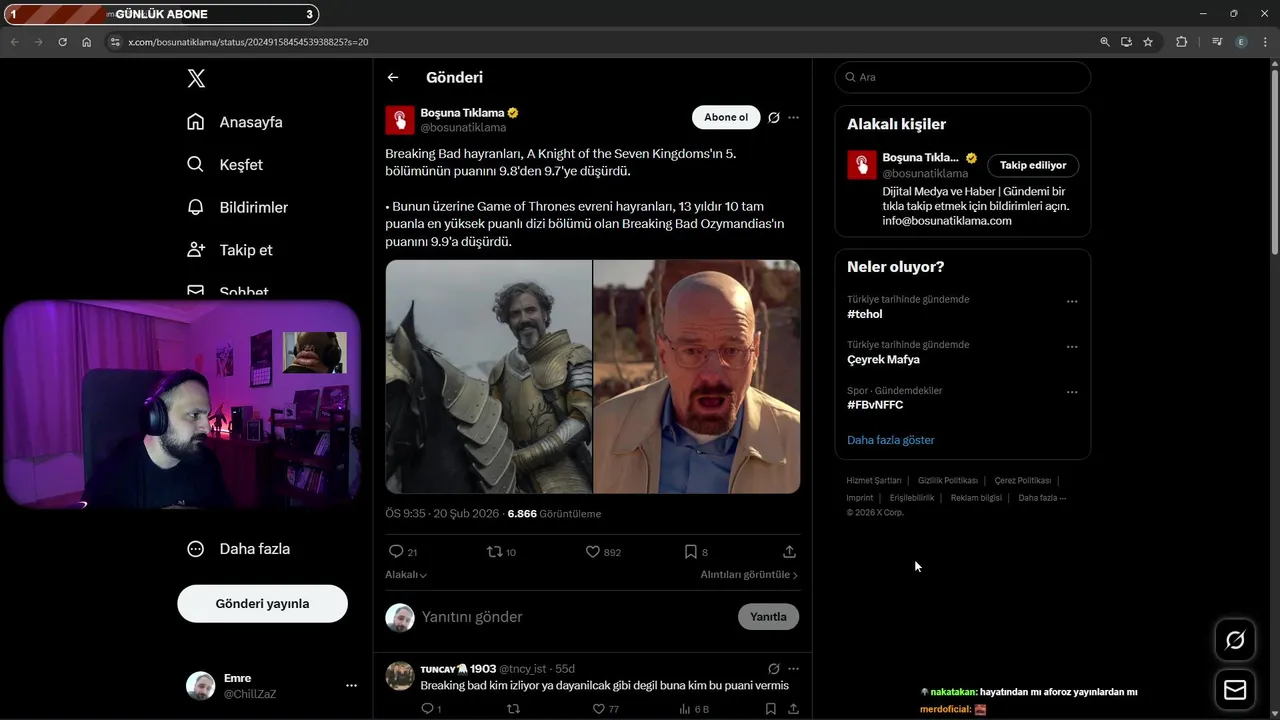Click Gönderi yayınla button

click(x=262, y=604)
